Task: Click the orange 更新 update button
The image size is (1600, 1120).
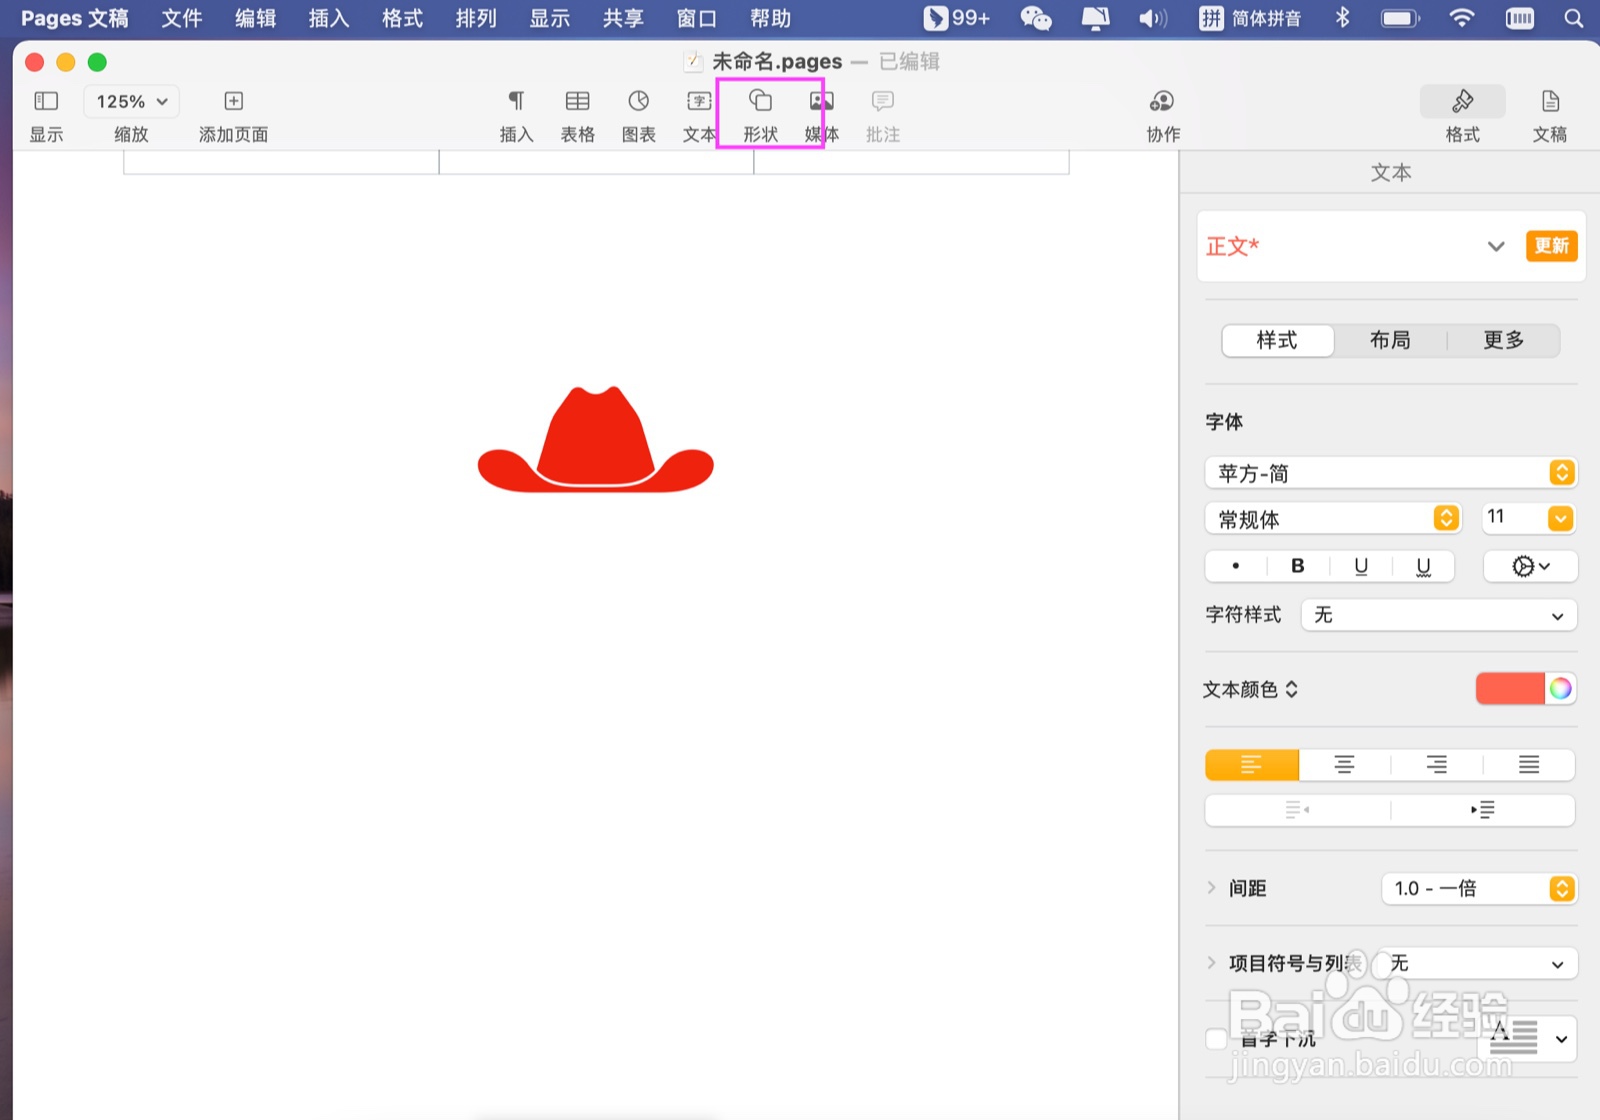Action: click(x=1551, y=246)
